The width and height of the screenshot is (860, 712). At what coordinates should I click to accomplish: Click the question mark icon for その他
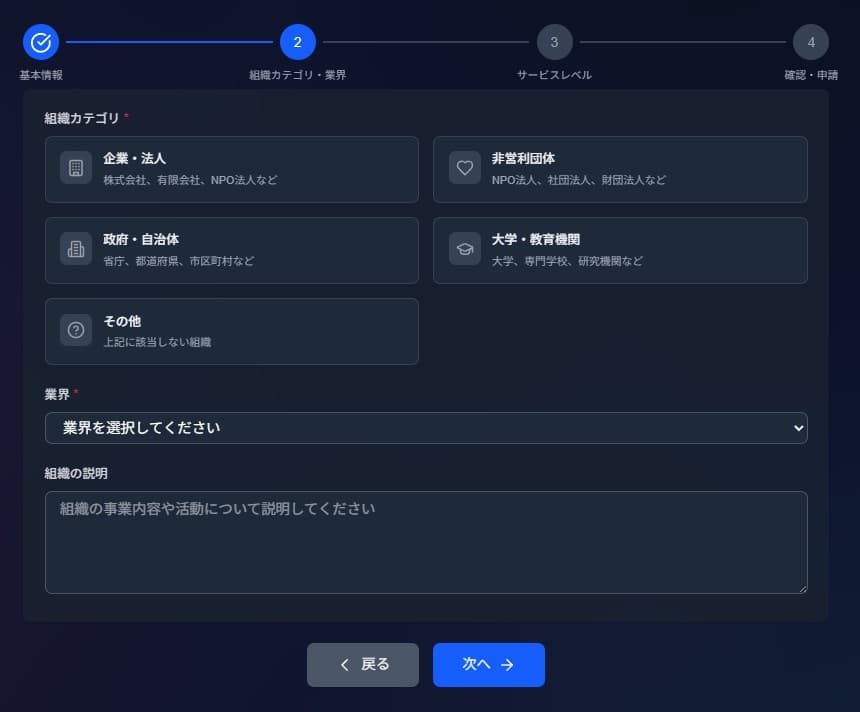[x=76, y=330]
